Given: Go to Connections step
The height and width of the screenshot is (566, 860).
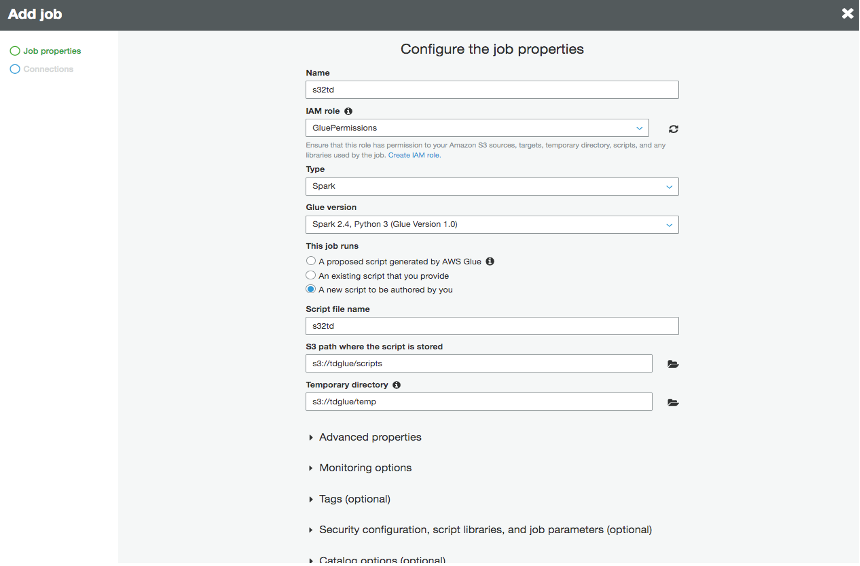Looking at the screenshot, I should click(x=48, y=69).
